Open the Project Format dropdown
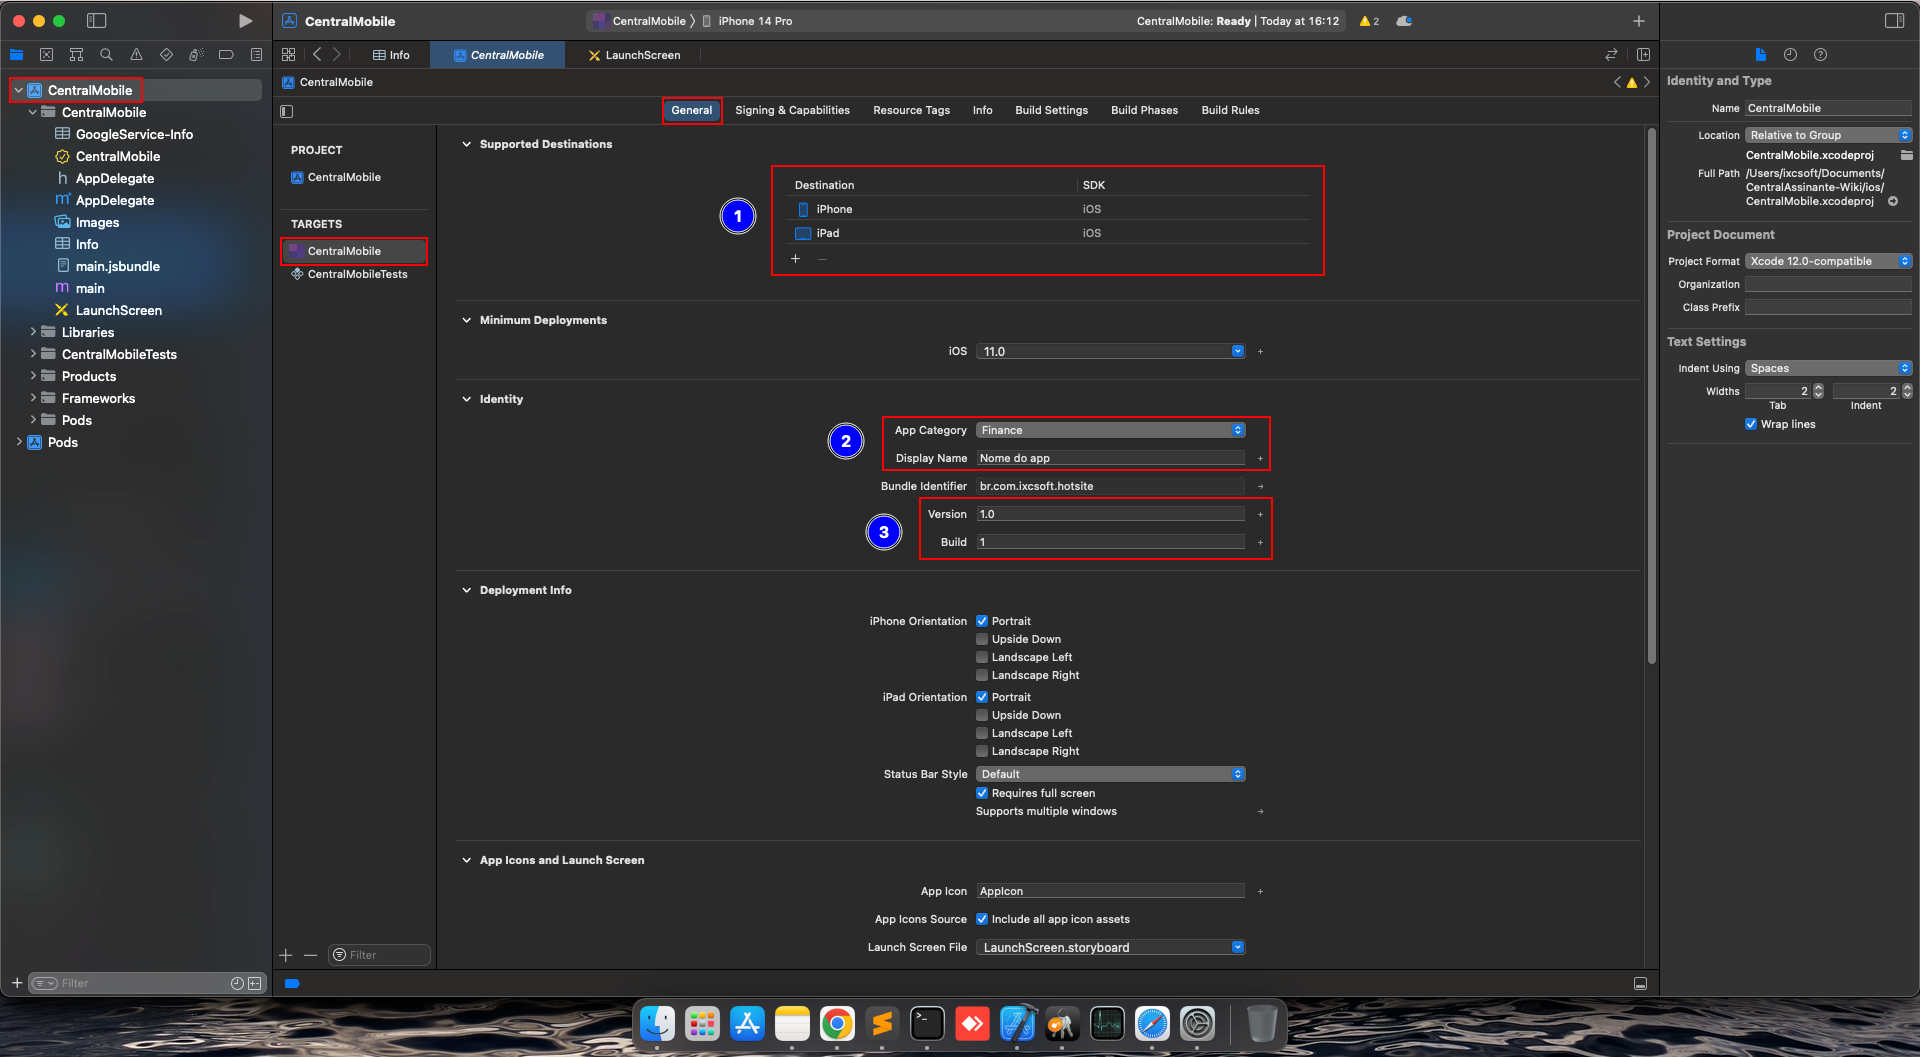 point(1828,261)
